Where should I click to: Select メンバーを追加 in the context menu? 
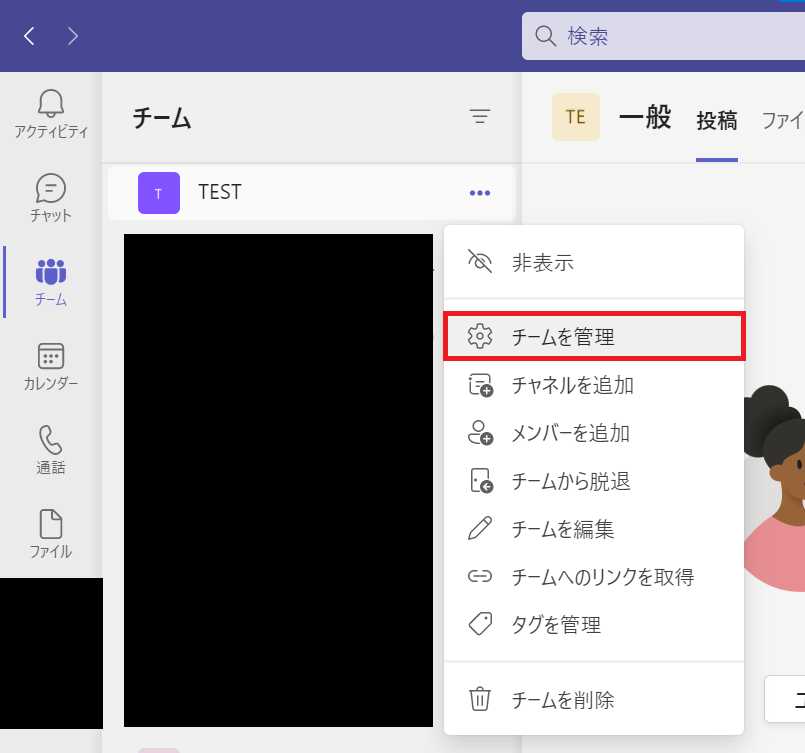pos(594,433)
